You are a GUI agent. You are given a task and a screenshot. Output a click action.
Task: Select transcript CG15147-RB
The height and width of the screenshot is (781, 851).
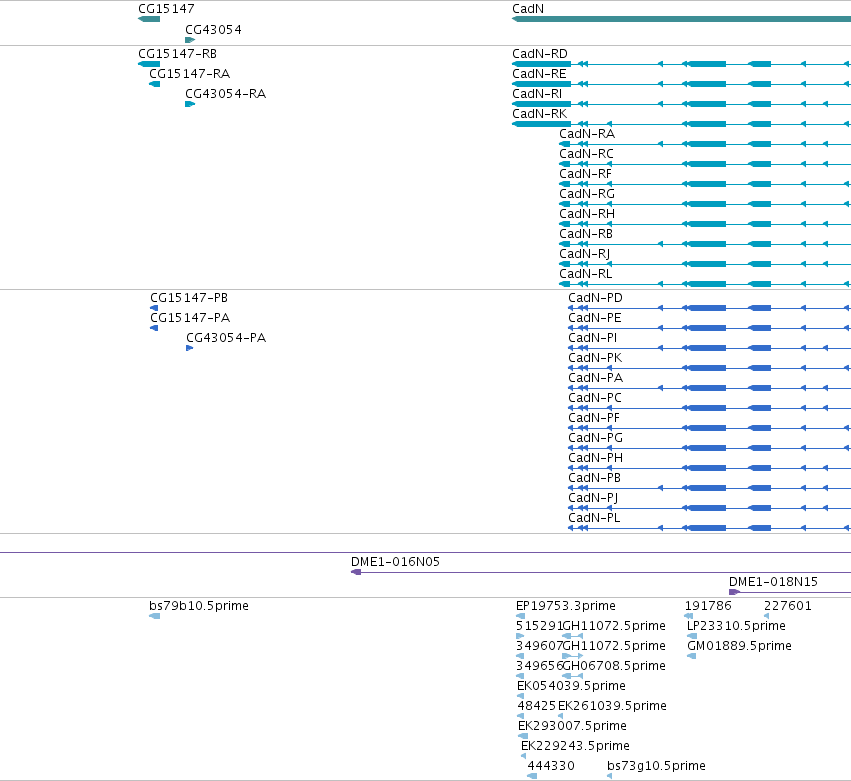coord(177,54)
